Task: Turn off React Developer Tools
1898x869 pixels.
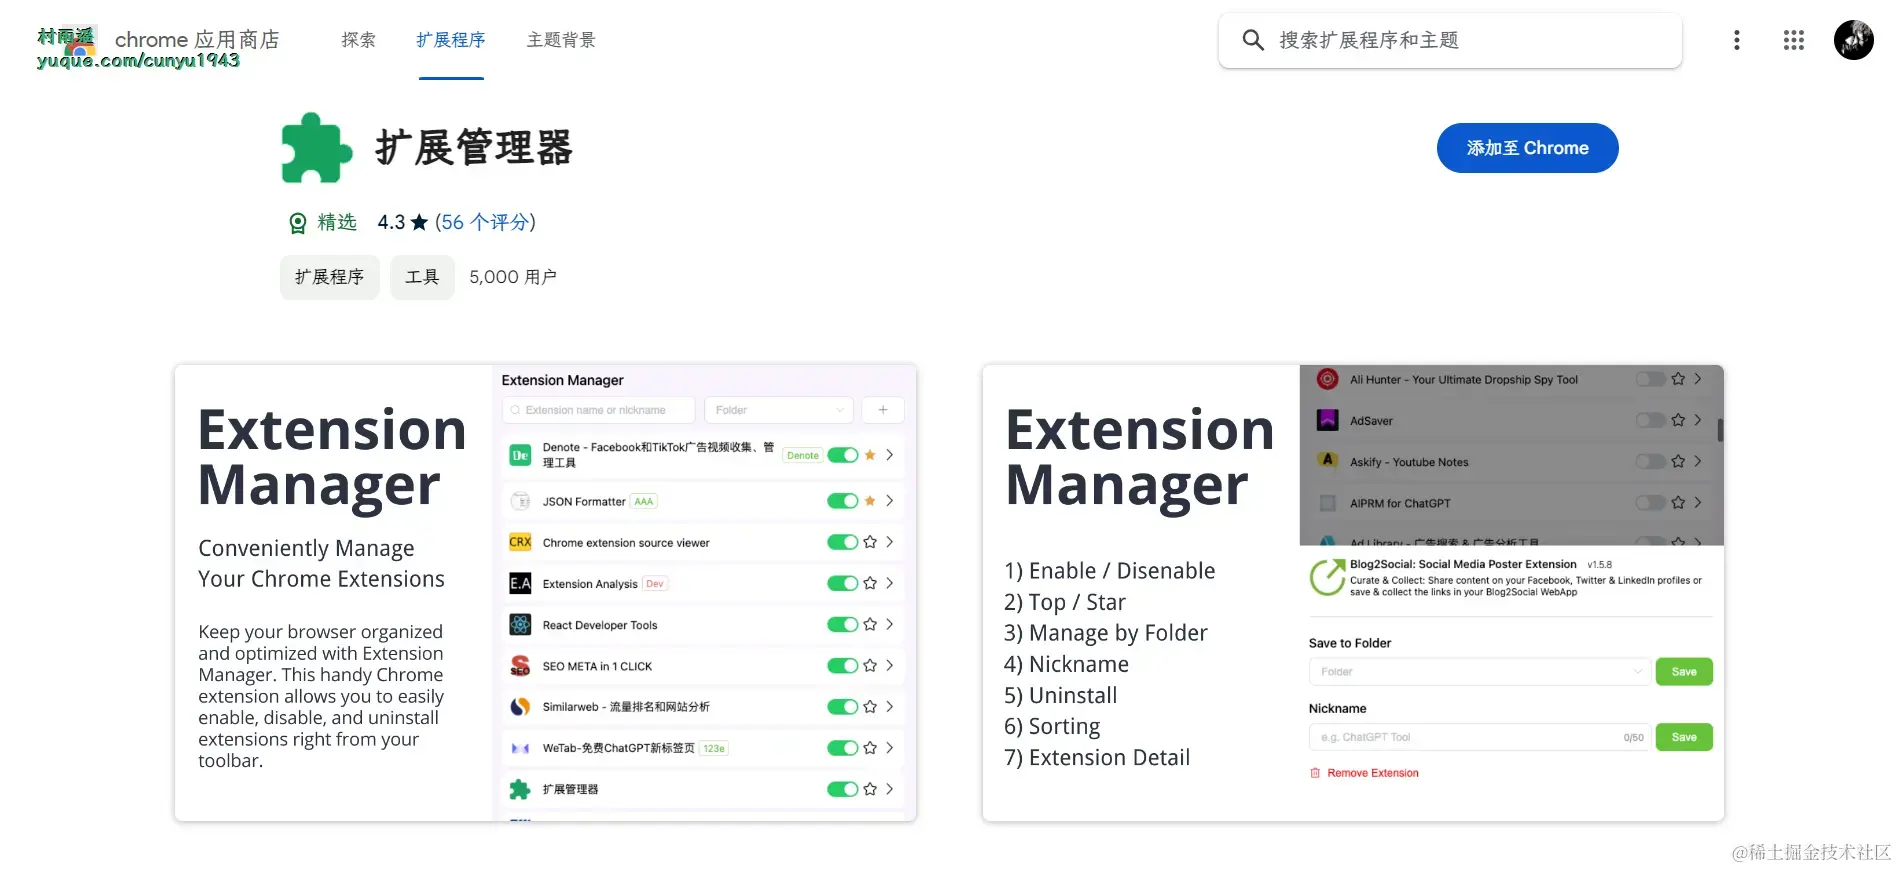Action: pyautogui.click(x=843, y=624)
